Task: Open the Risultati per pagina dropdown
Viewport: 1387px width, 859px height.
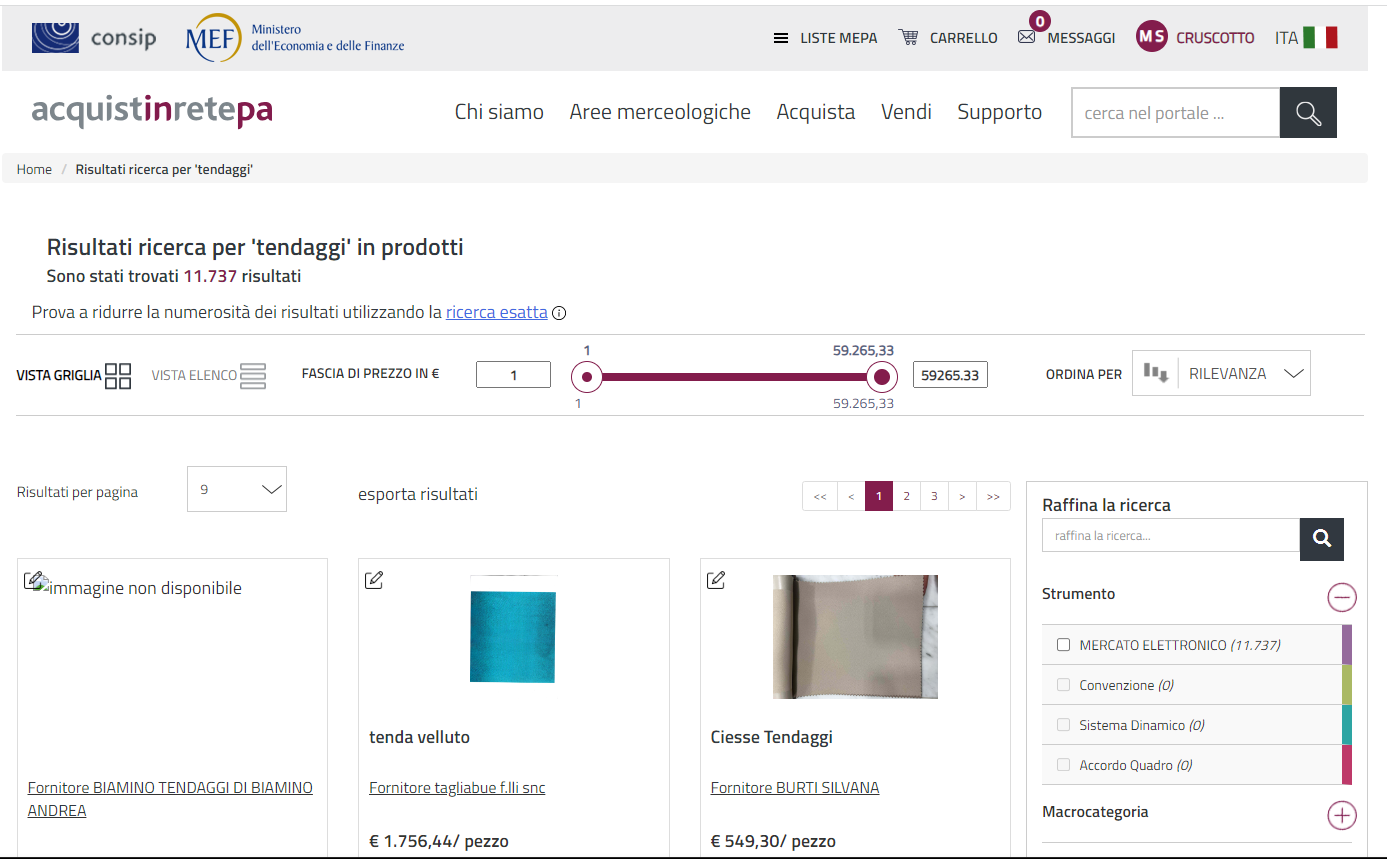Action: point(237,489)
